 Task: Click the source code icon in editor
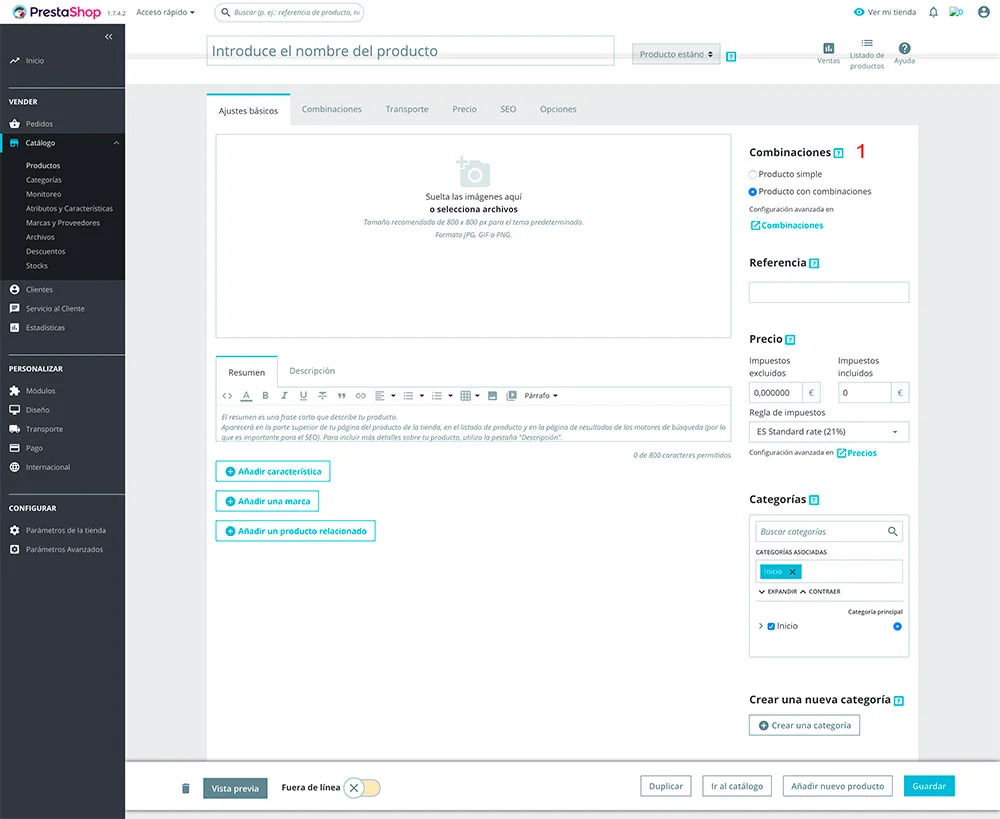(227, 395)
